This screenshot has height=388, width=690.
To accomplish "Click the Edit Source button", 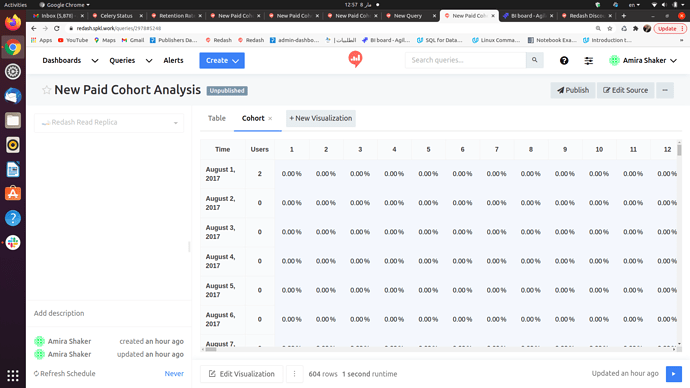I will click(625, 90).
